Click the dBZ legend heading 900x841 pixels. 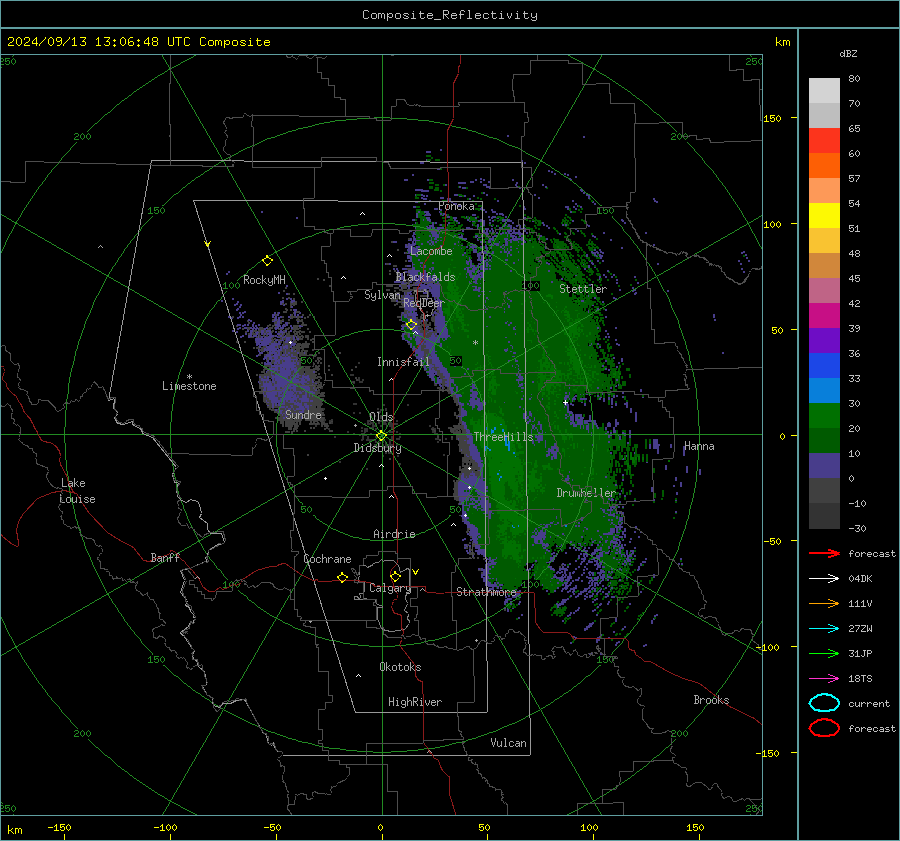tap(848, 53)
